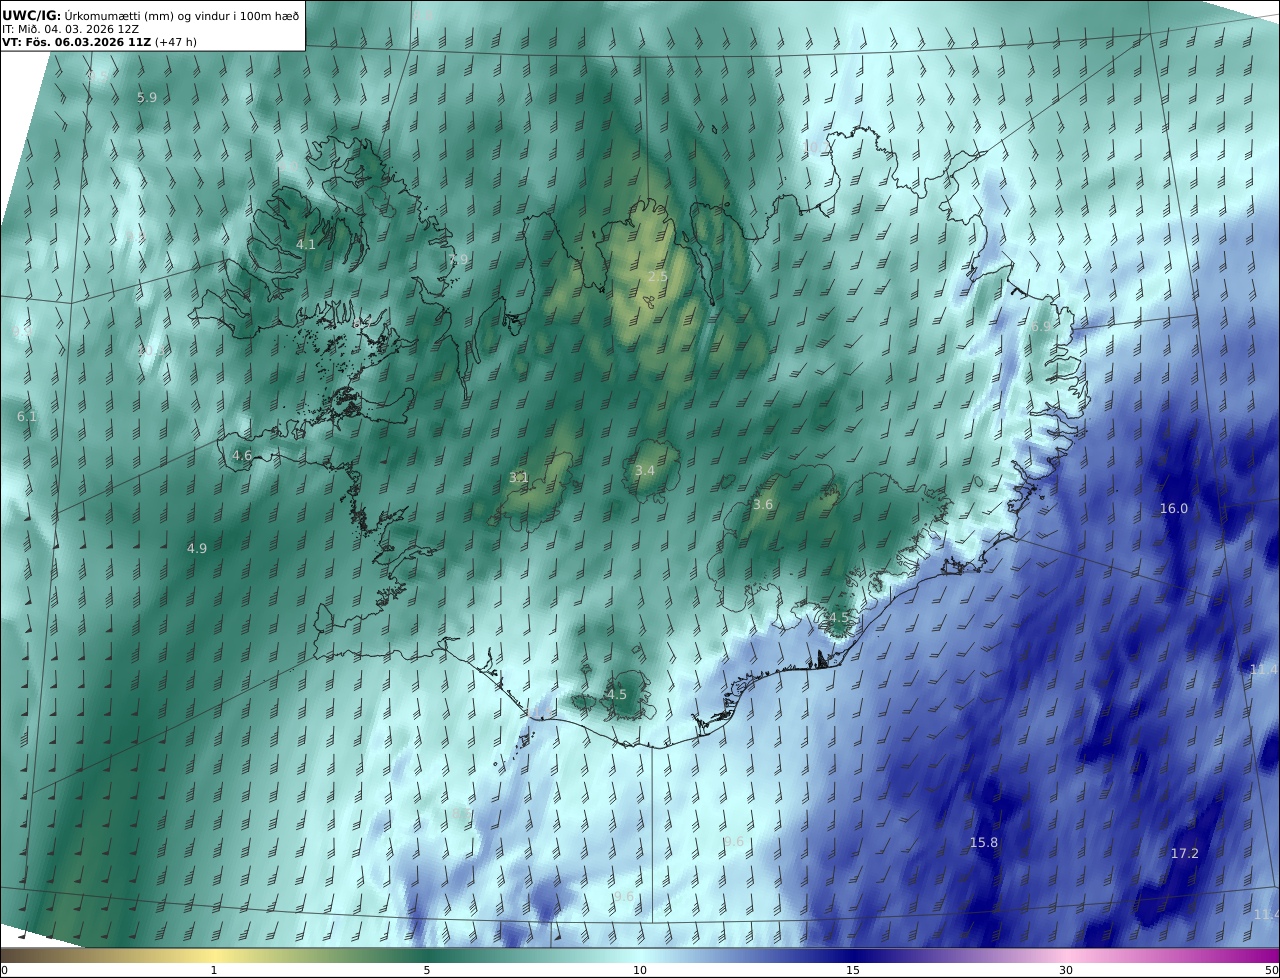Click the 3.6 value on Vatnajökull
The height and width of the screenshot is (978, 1280).
[x=763, y=504]
